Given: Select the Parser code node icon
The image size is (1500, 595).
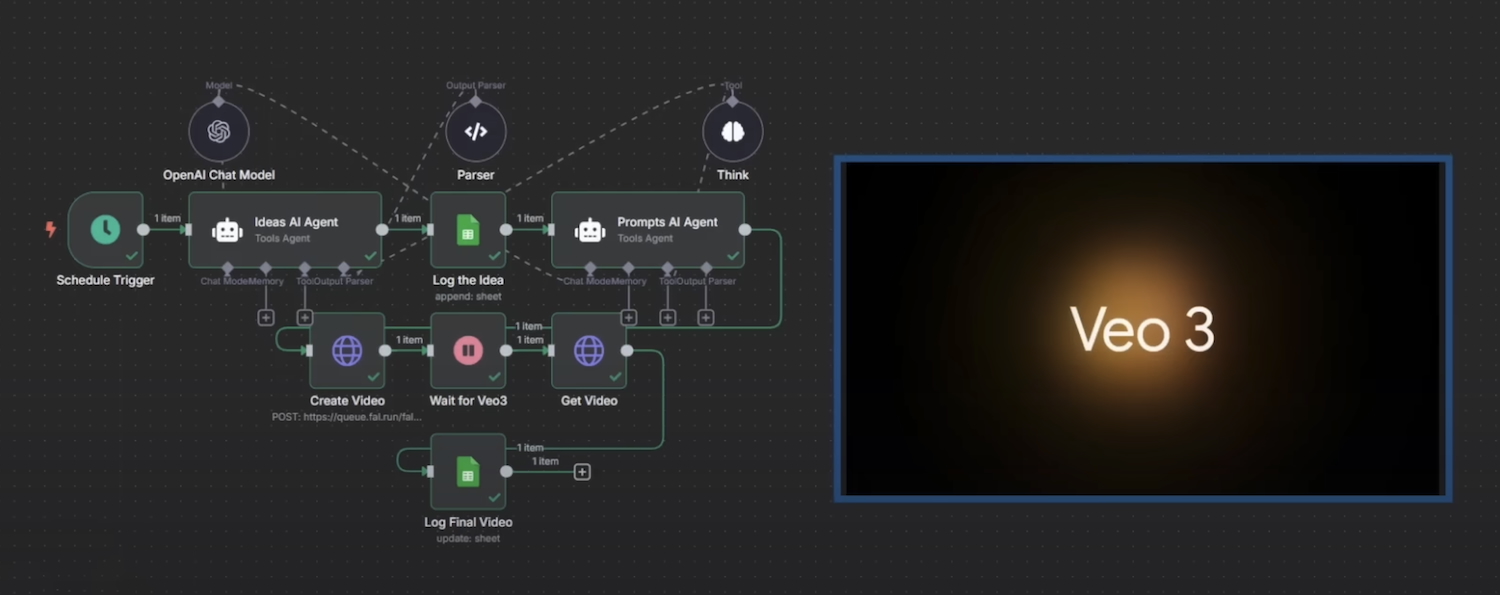Looking at the screenshot, I should tap(476, 131).
